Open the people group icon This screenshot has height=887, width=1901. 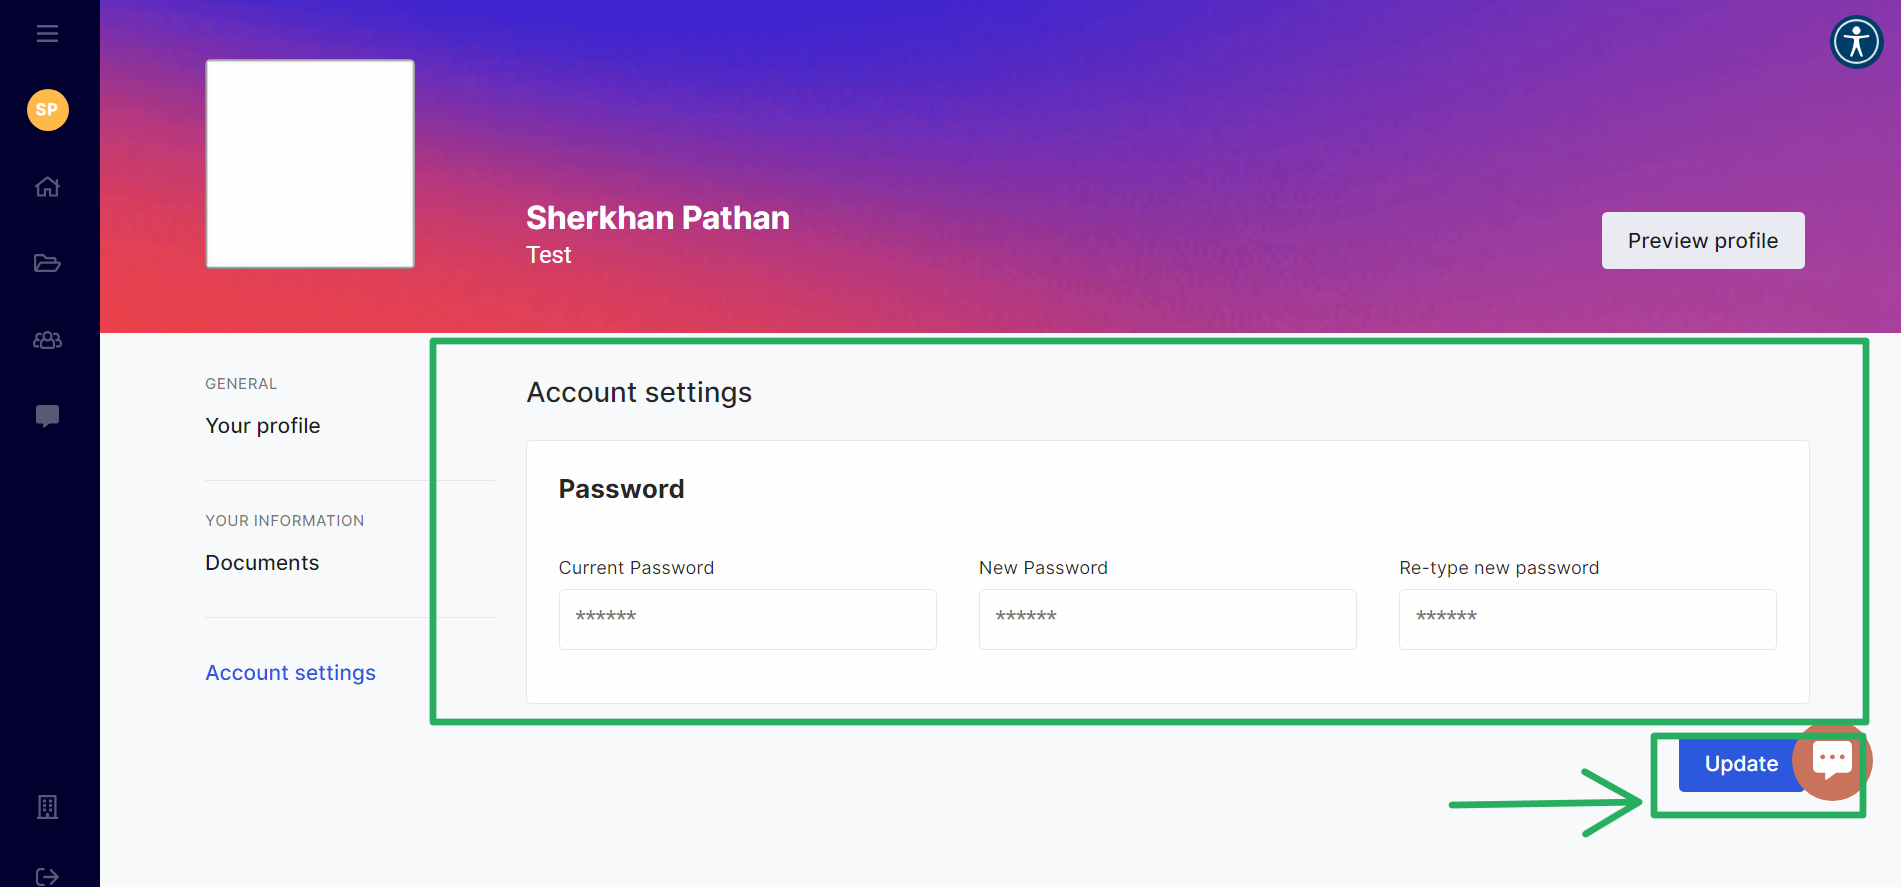click(47, 340)
